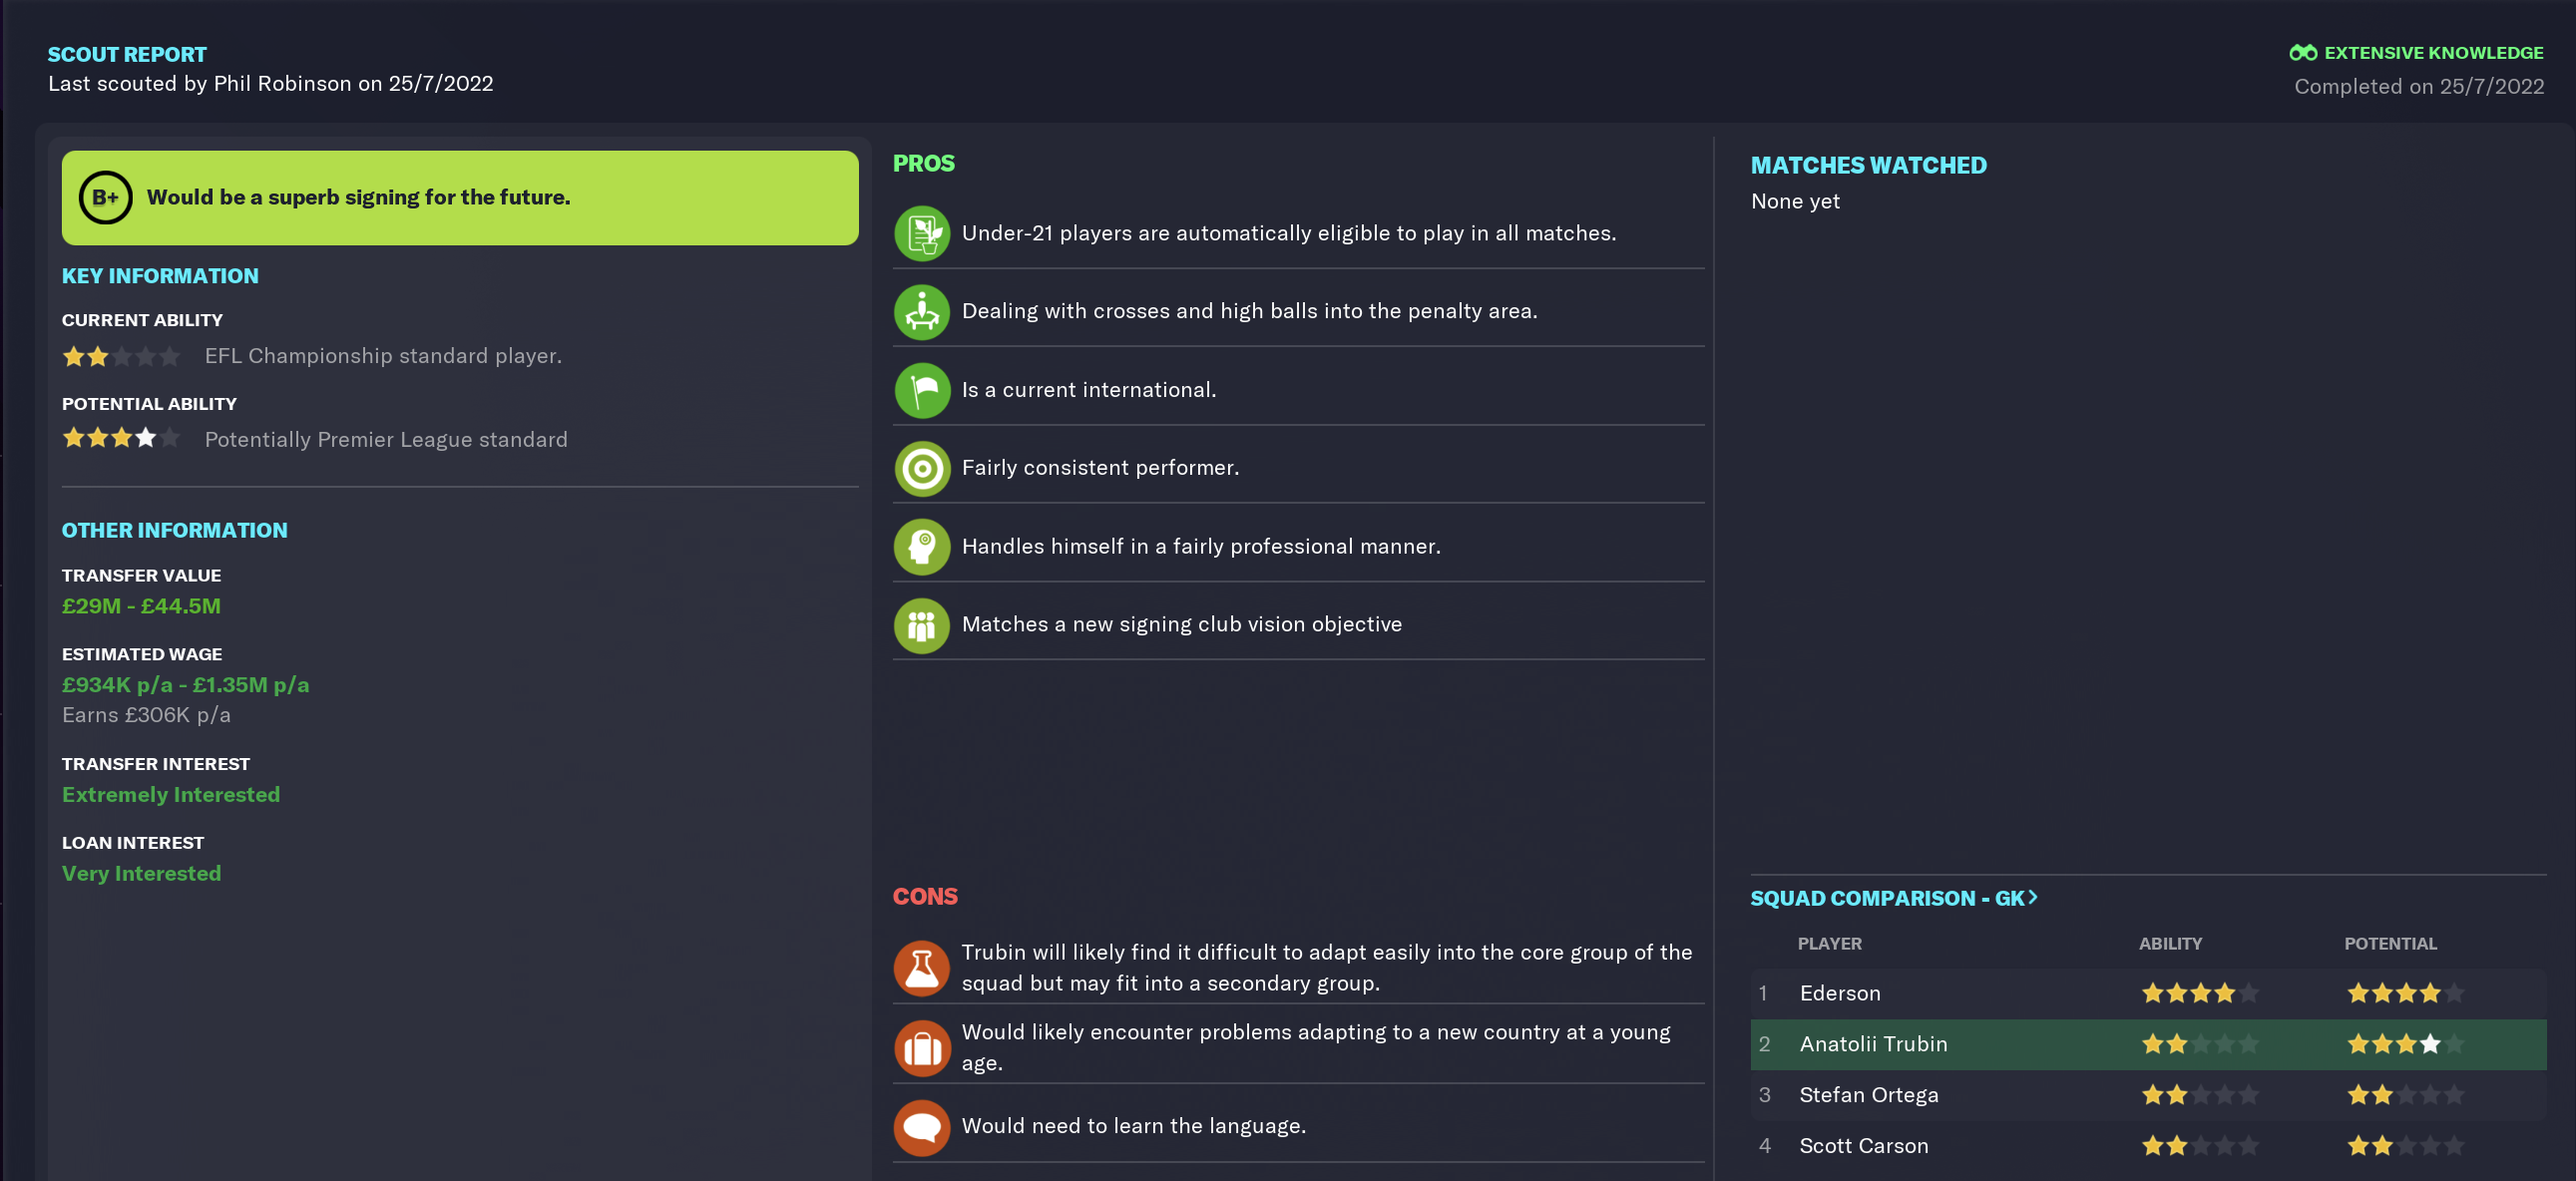Screen dimensions: 2576x1181
Task: Click the under-21 eligibility pro icon
Action: click(x=921, y=233)
